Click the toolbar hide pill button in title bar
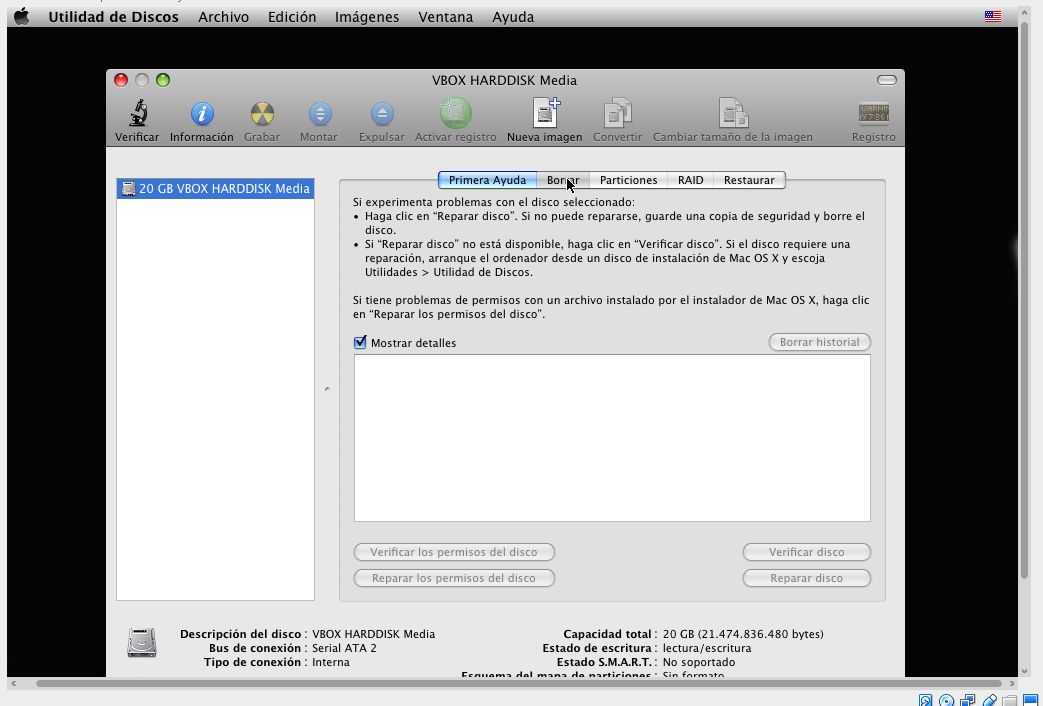Screen dimensions: 1043x706 (887, 80)
